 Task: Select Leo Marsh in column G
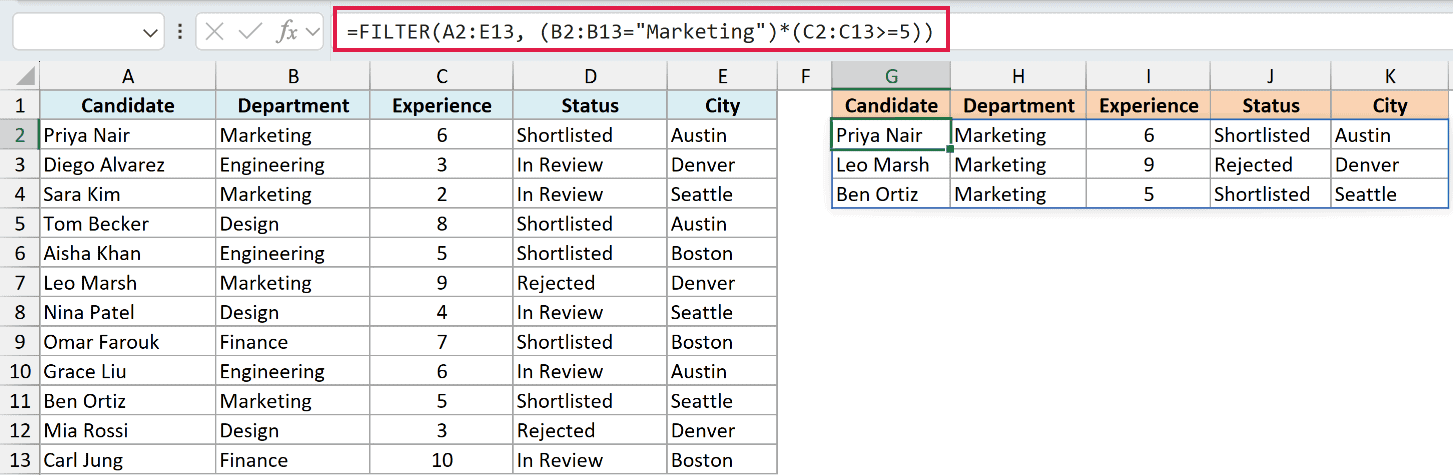[891, 164]
